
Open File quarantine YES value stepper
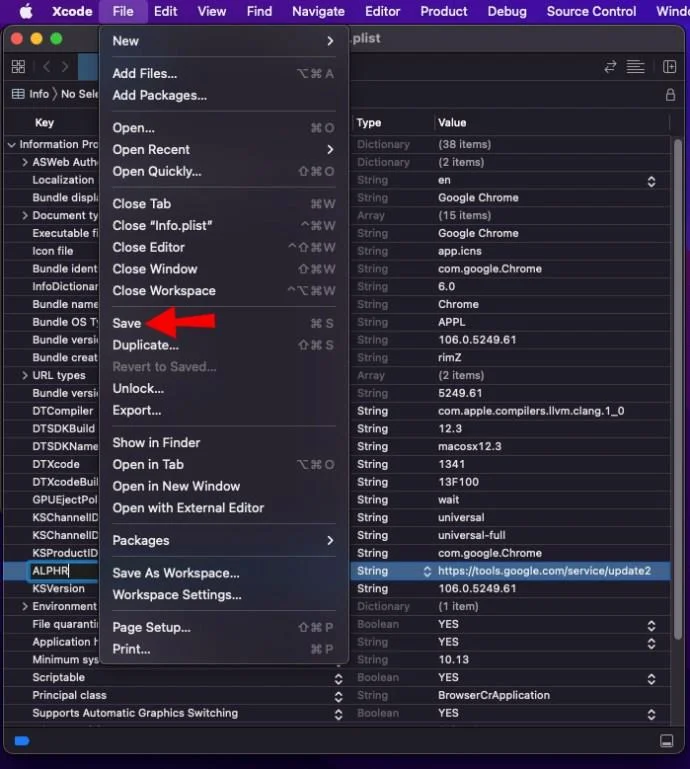tap(651, 625)
